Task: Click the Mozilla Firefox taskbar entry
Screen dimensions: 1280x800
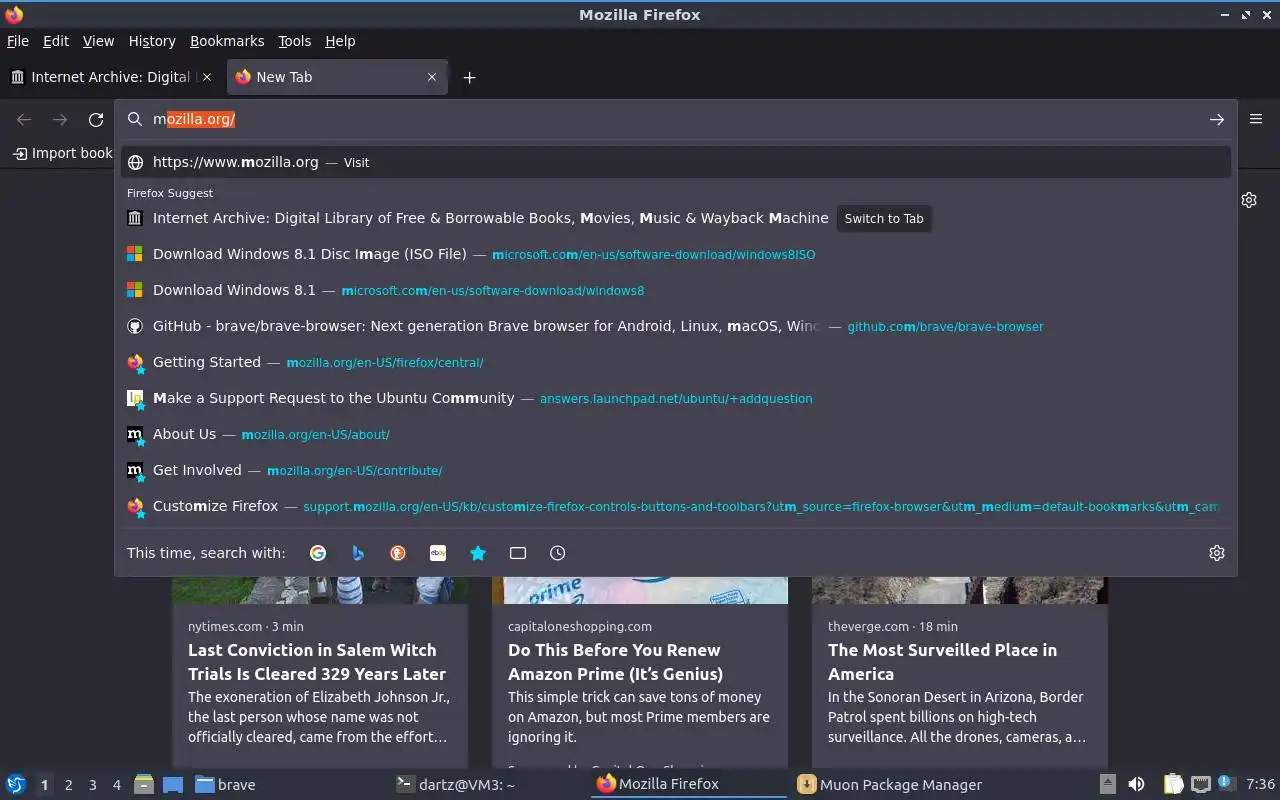Action: coord(690,785)
